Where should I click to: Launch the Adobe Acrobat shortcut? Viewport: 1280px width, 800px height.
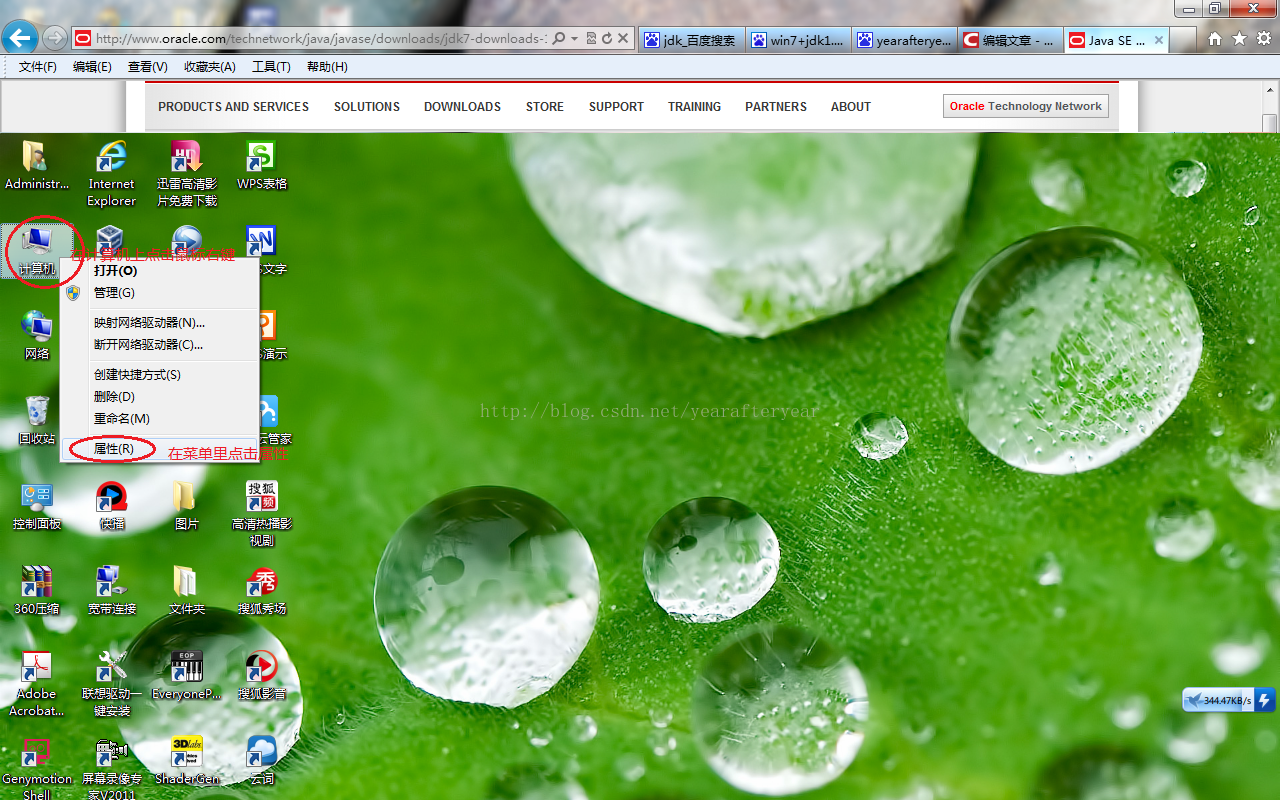point(37,684)
